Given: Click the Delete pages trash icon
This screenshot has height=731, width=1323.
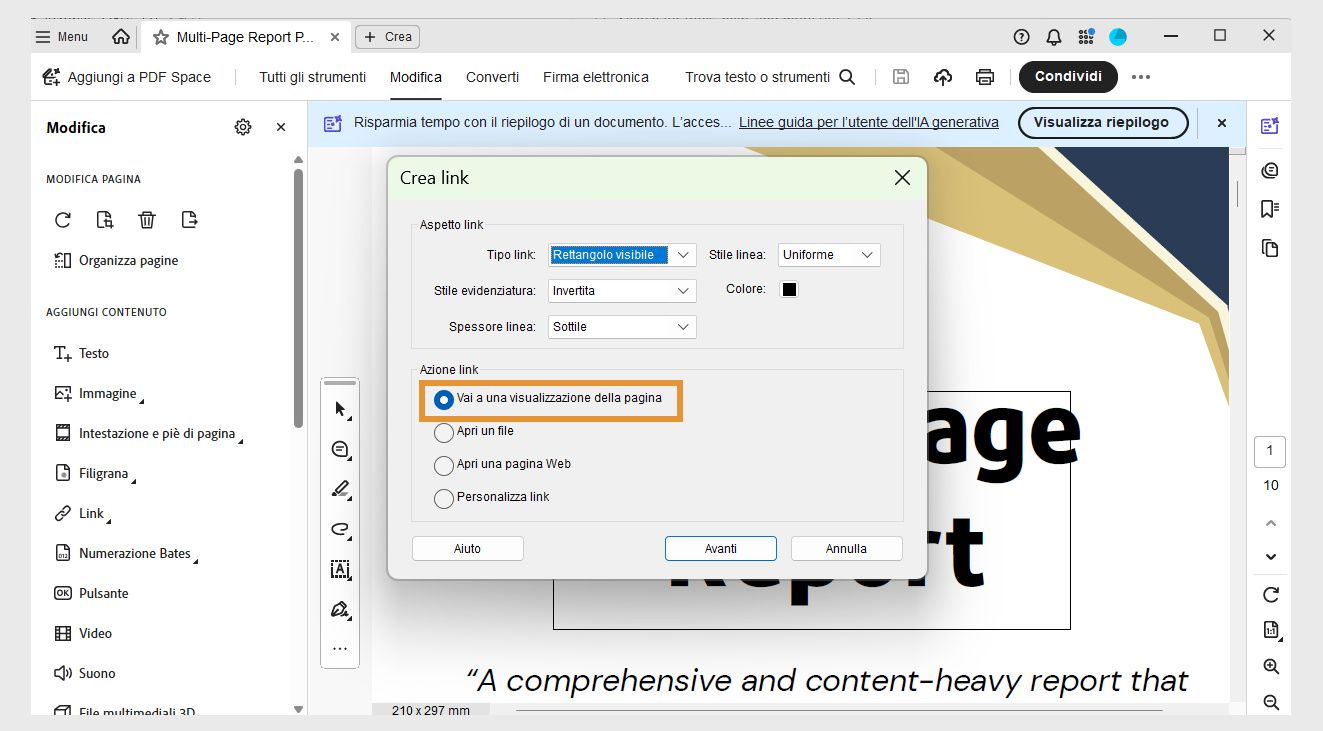Looking at the screenshot, I should 147,219.
